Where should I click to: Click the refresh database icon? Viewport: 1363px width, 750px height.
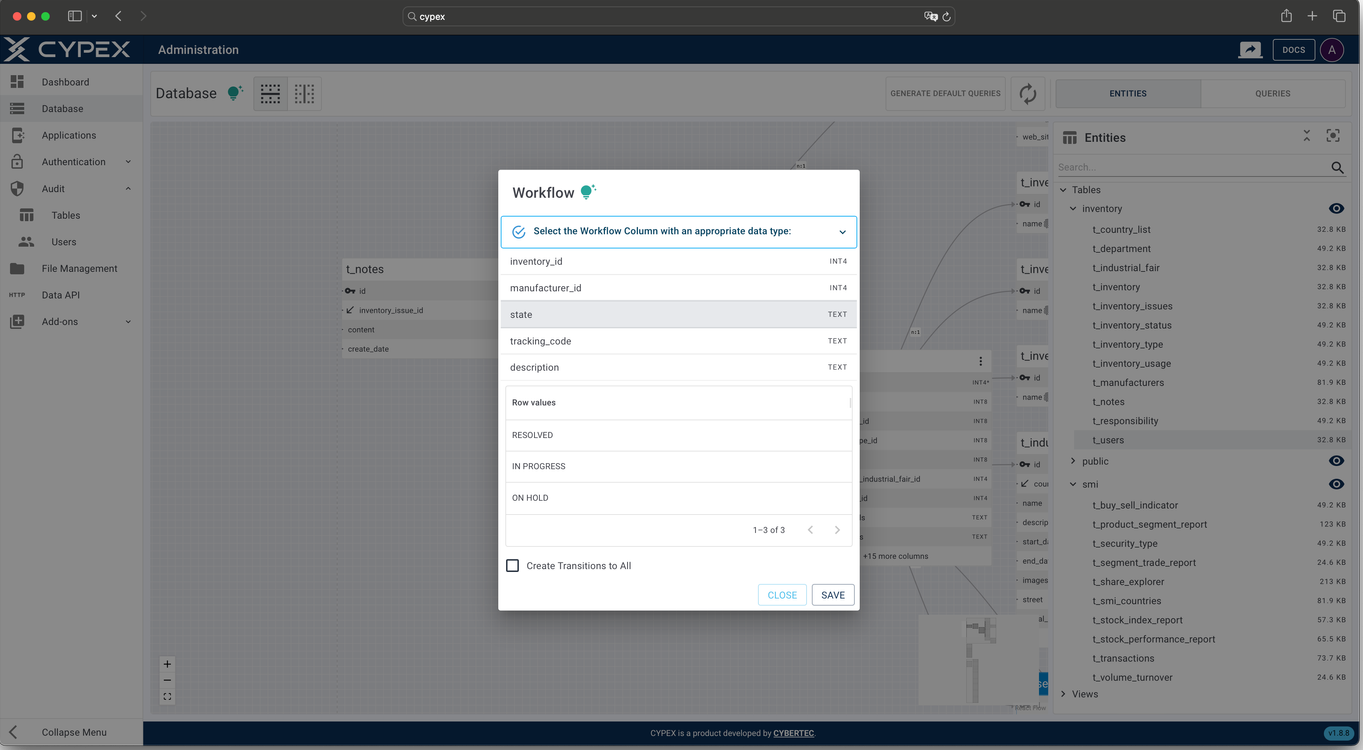tap(1027, 94)
